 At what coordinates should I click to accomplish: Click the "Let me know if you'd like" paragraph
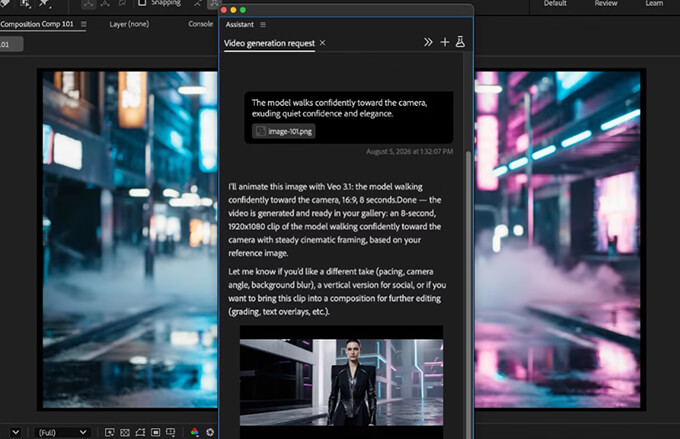tap(337, 292)
